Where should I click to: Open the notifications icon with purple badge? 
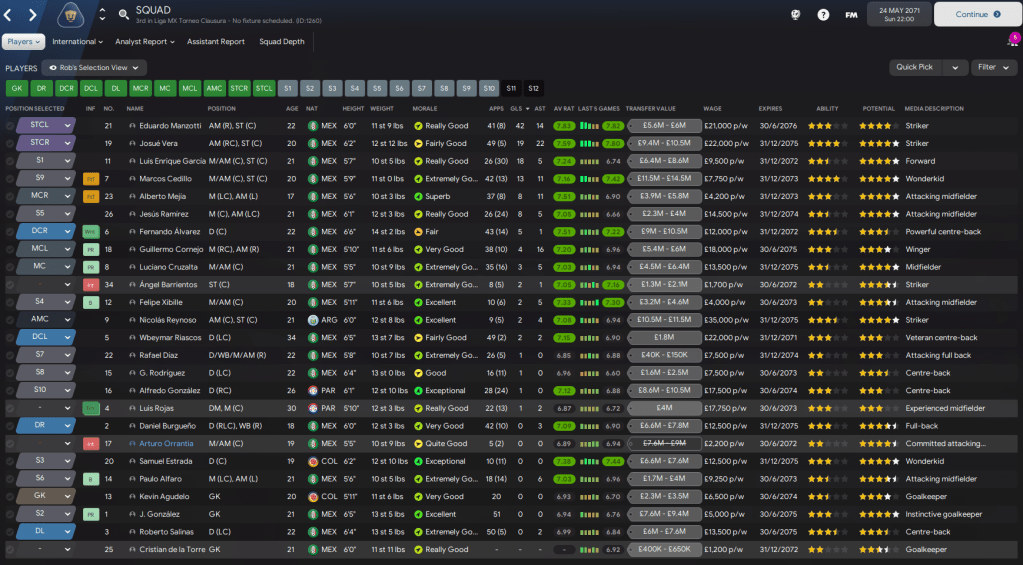pyautogui.click(x=1012, y=42)
